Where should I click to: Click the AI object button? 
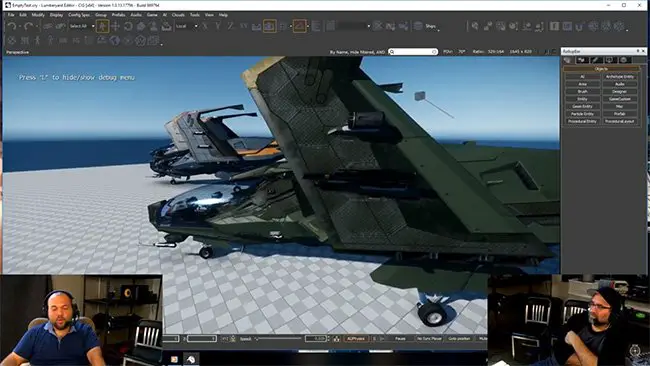(x=582, y=77)
